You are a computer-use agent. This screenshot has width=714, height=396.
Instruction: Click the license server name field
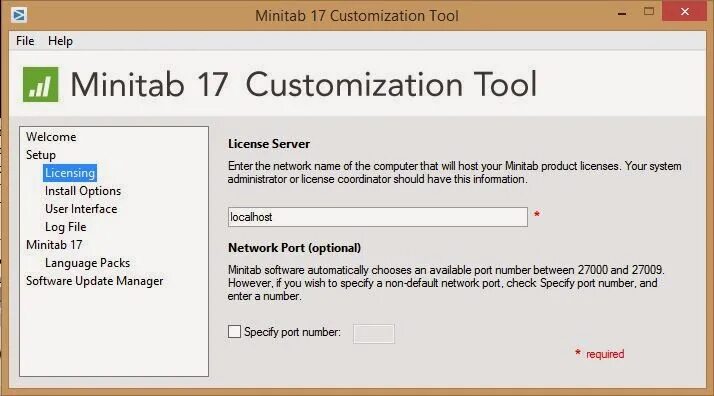point(377,217)
